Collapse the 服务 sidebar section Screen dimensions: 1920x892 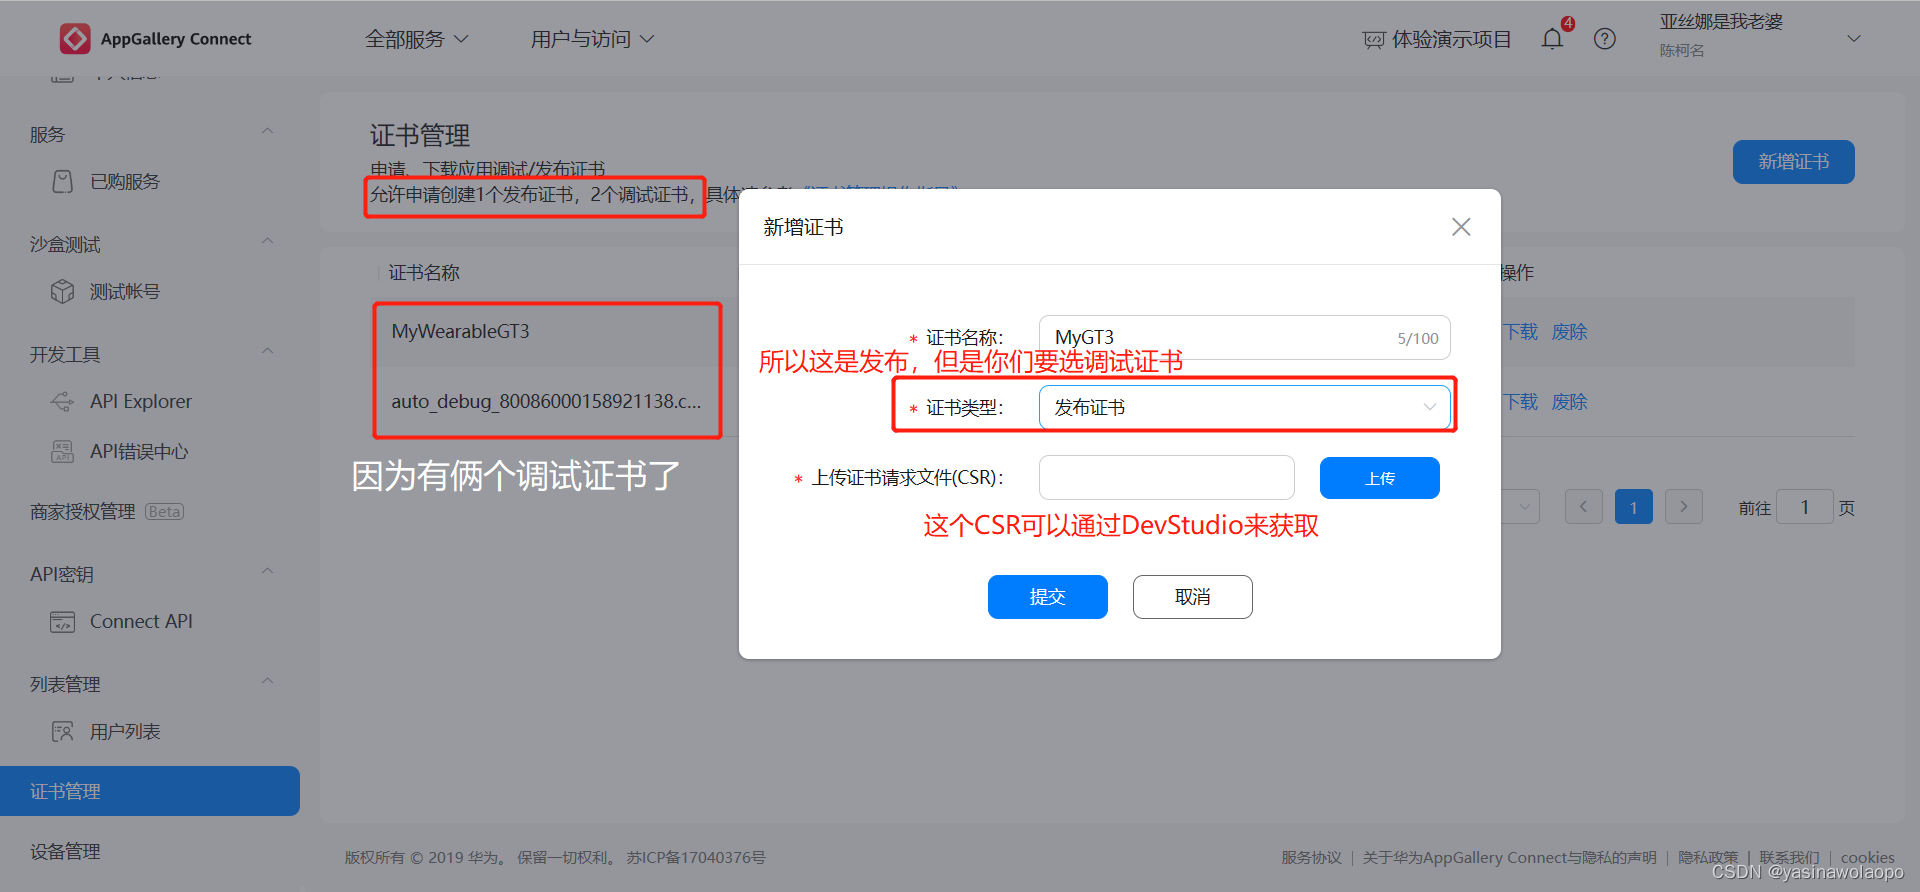tap(267, 132)
